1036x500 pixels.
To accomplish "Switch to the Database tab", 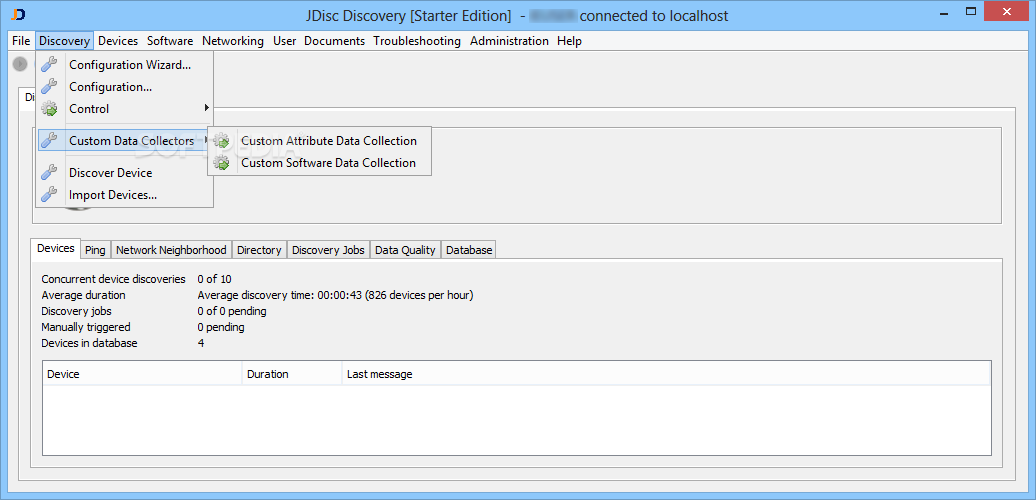I will click(469, 250).
